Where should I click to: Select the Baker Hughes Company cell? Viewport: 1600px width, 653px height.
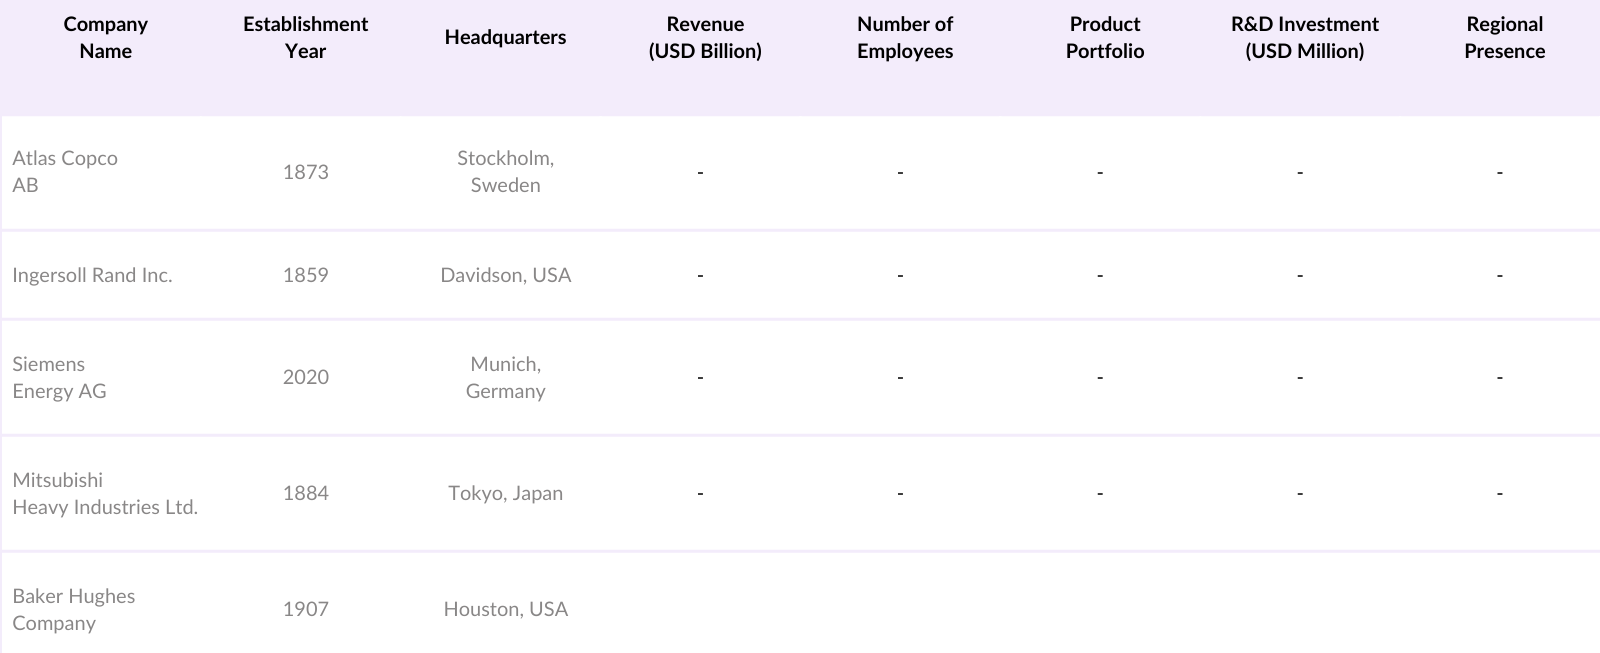click(73, 609)
